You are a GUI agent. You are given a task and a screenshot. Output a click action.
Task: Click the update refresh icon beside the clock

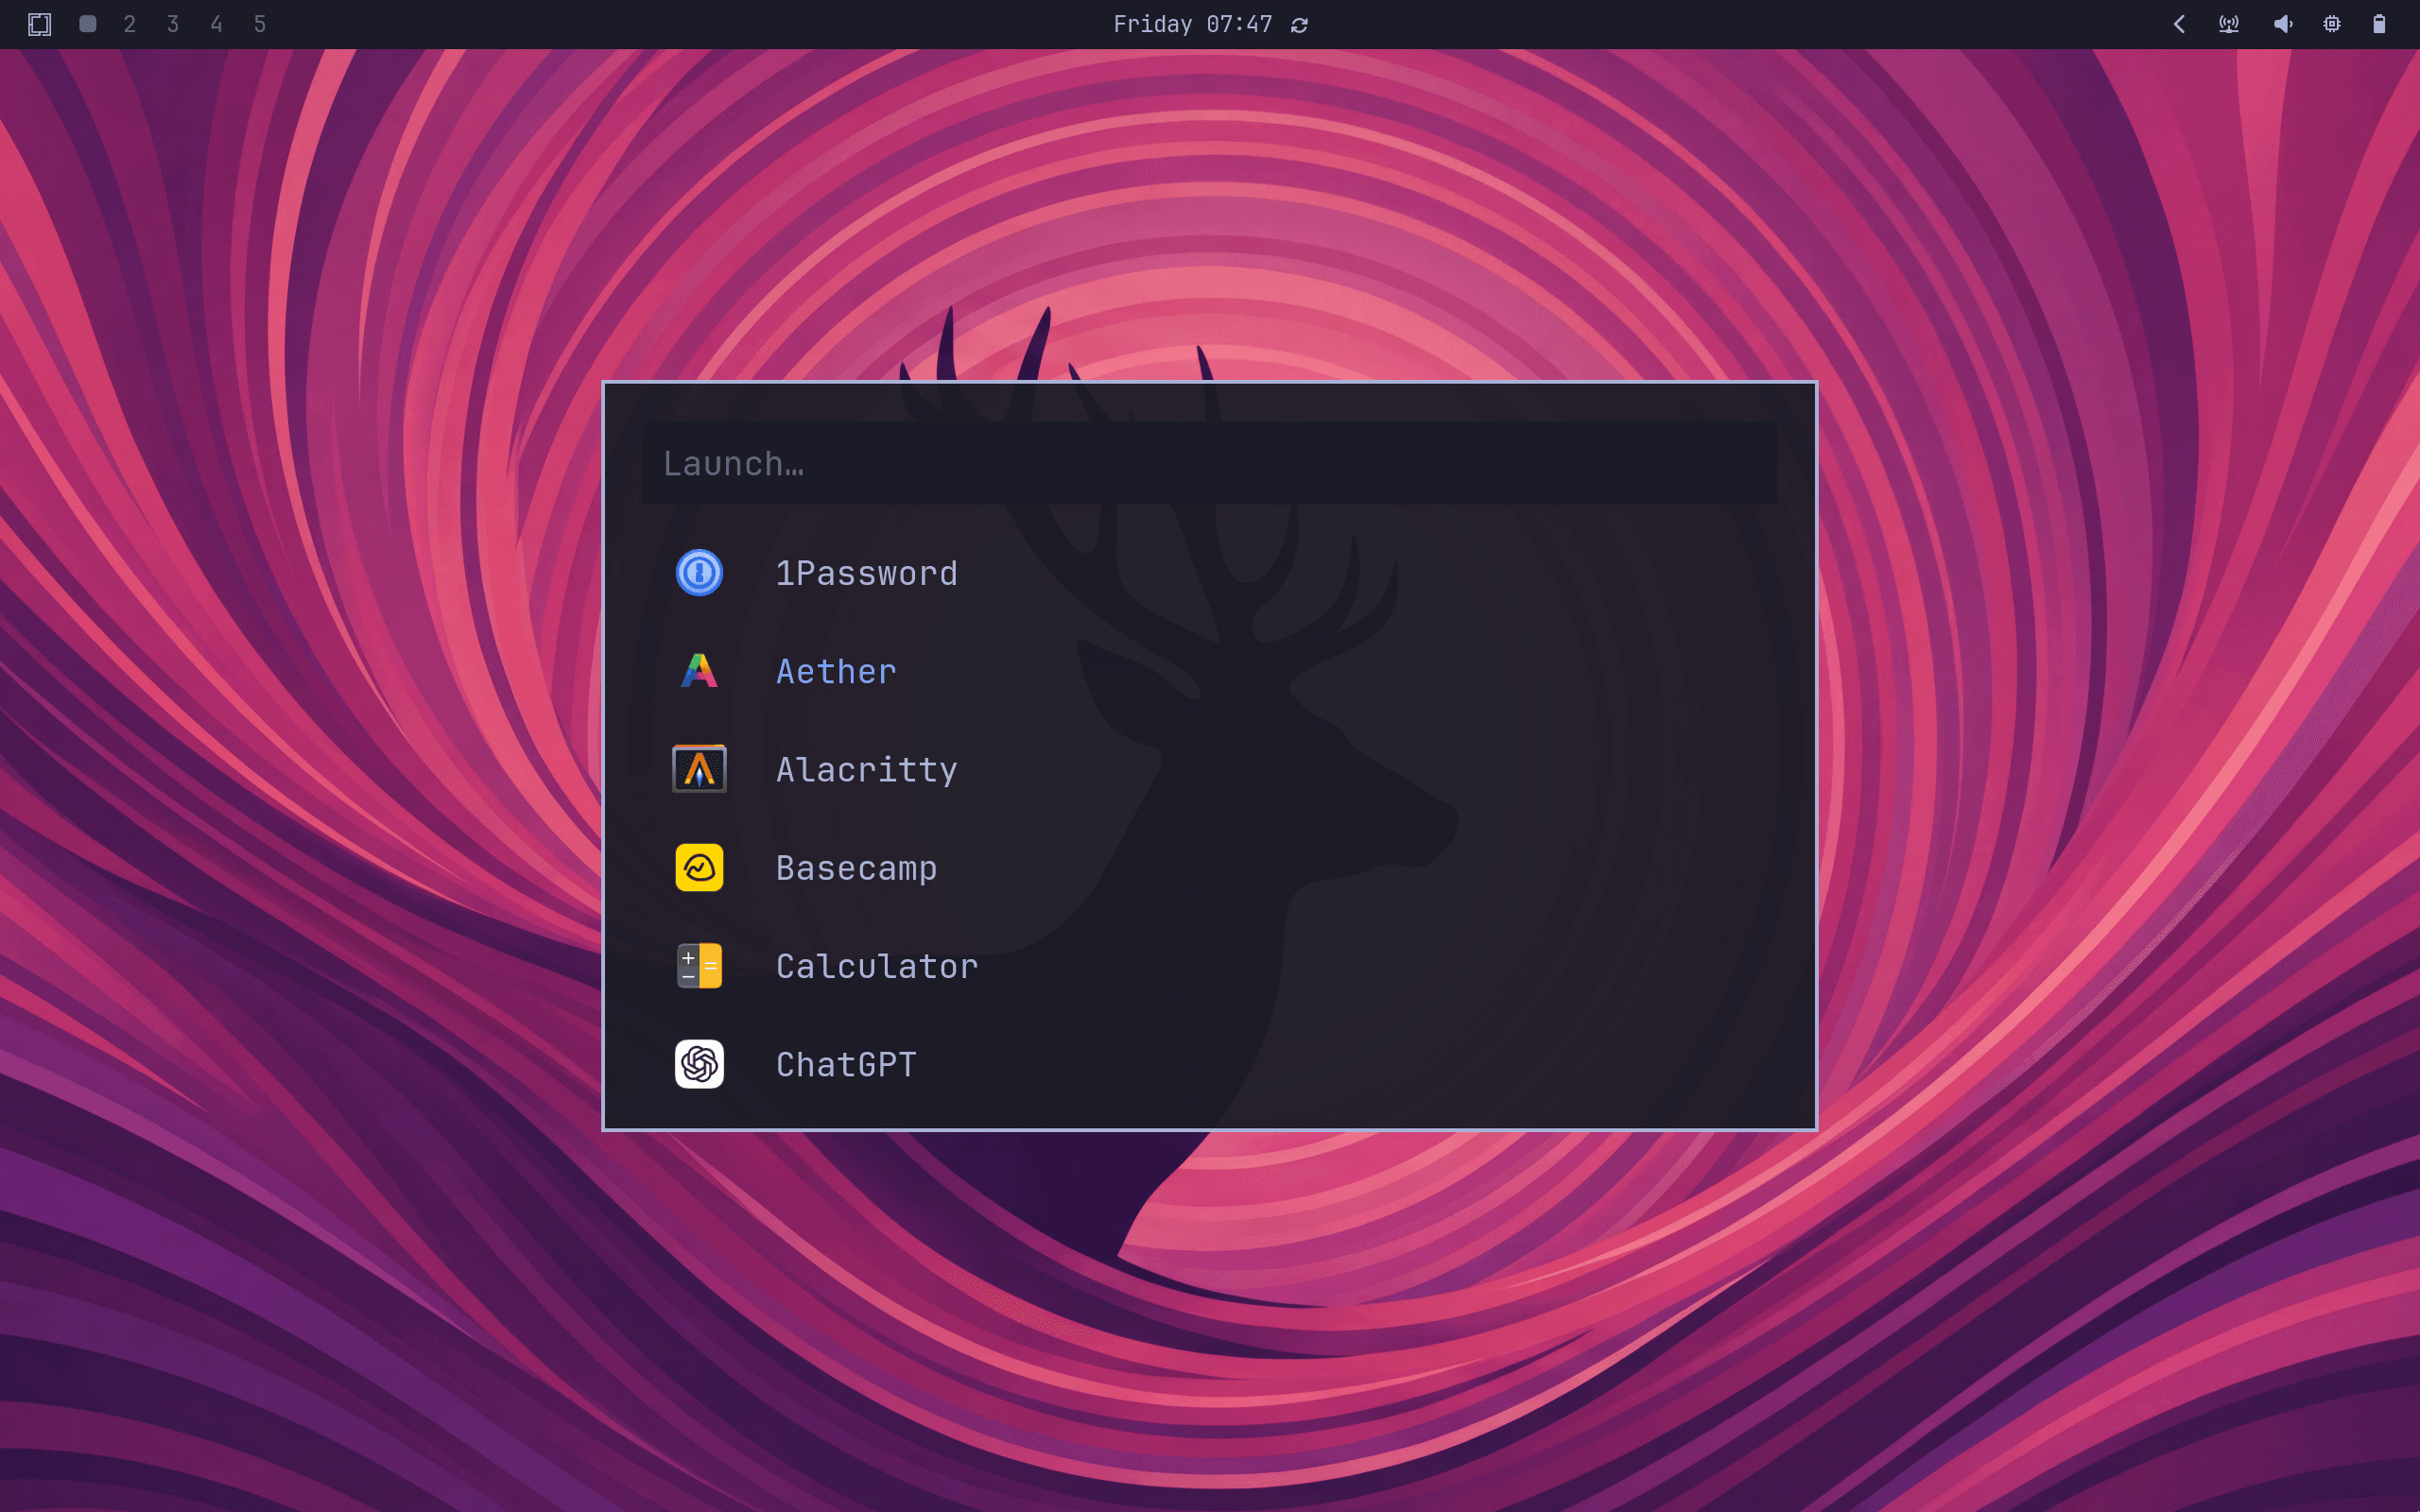point(1299,25)
